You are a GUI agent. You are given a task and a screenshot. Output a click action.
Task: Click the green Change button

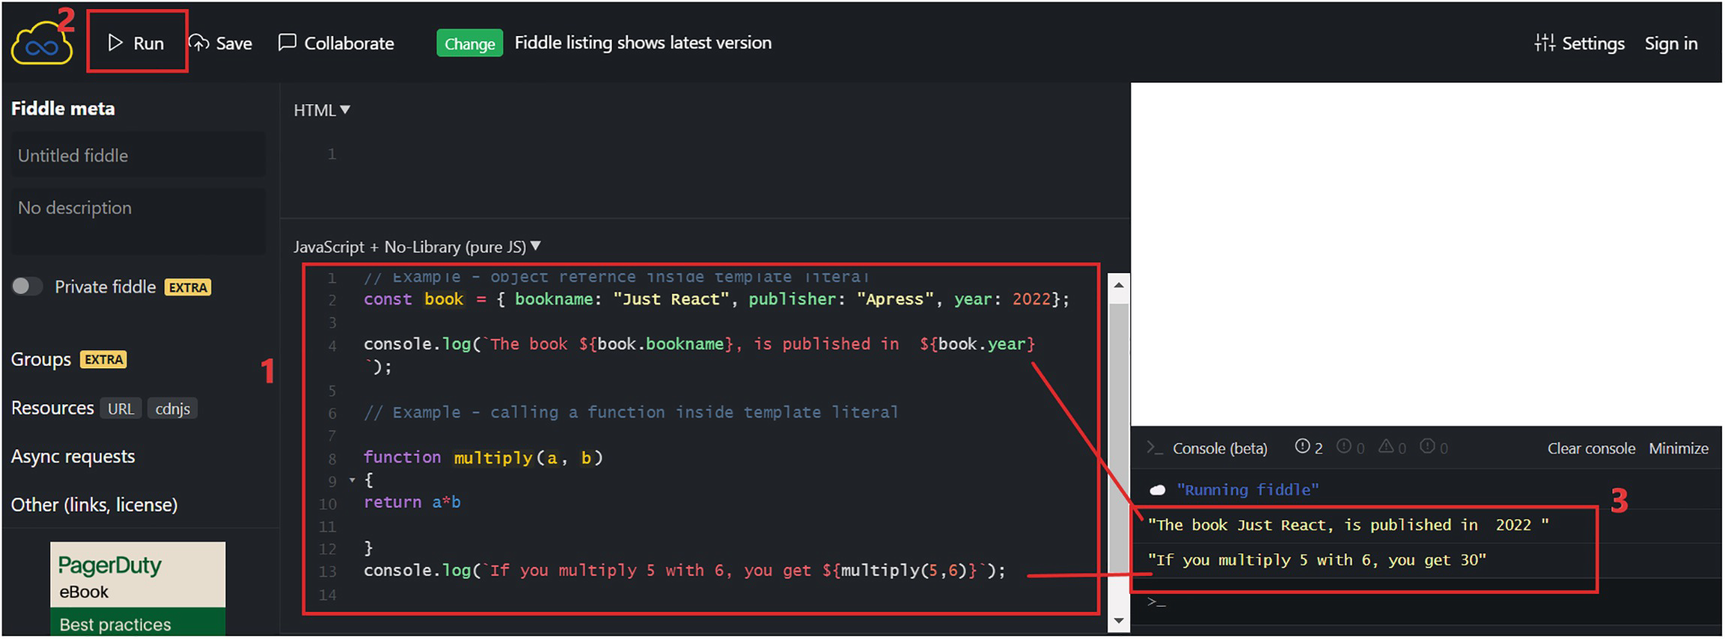(469, 43)
